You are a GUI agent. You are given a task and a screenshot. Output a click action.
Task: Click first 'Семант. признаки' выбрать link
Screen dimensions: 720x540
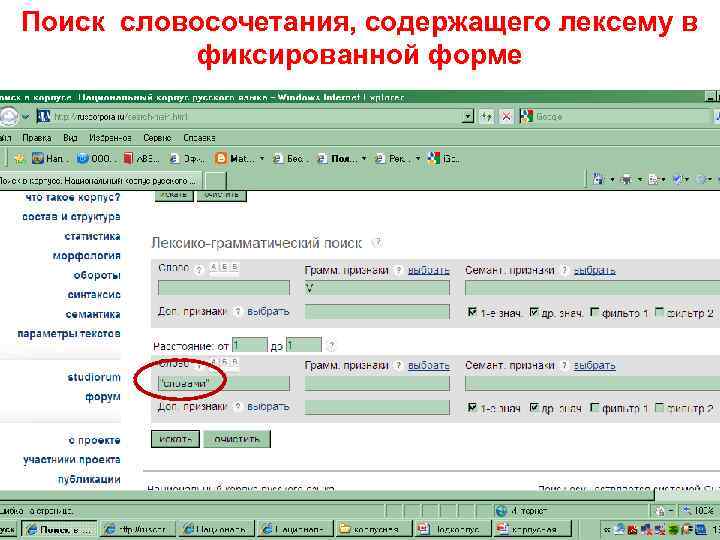coord(594,270)
